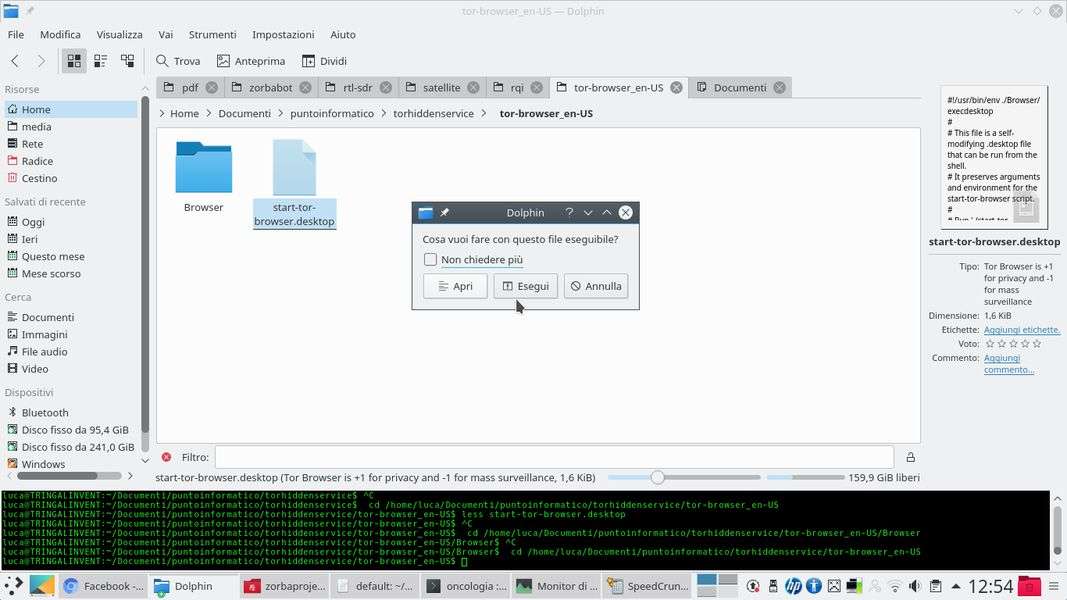Close the satellite tab
The height and width of the screenshot is (600, 1067).
[474, 88]
